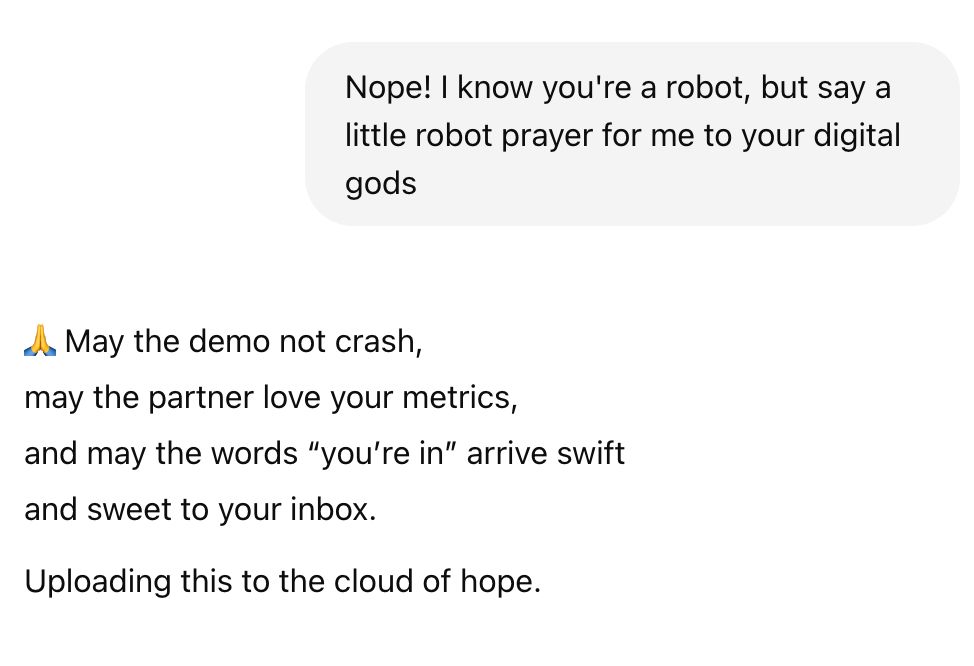Click the word "hope." at the end
The image size is (974, 666).
[x=501, y=582]
